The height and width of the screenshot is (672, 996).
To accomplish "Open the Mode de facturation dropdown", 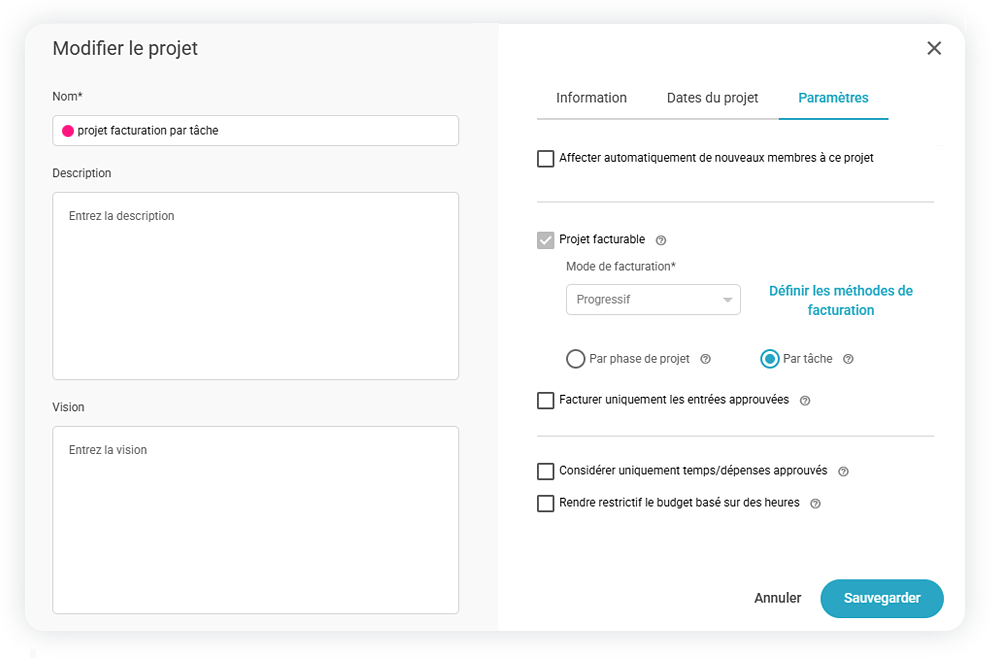I will click(653, 300).
